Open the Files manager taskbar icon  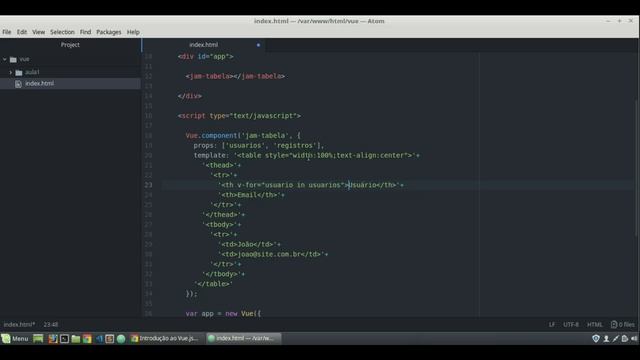76,338
